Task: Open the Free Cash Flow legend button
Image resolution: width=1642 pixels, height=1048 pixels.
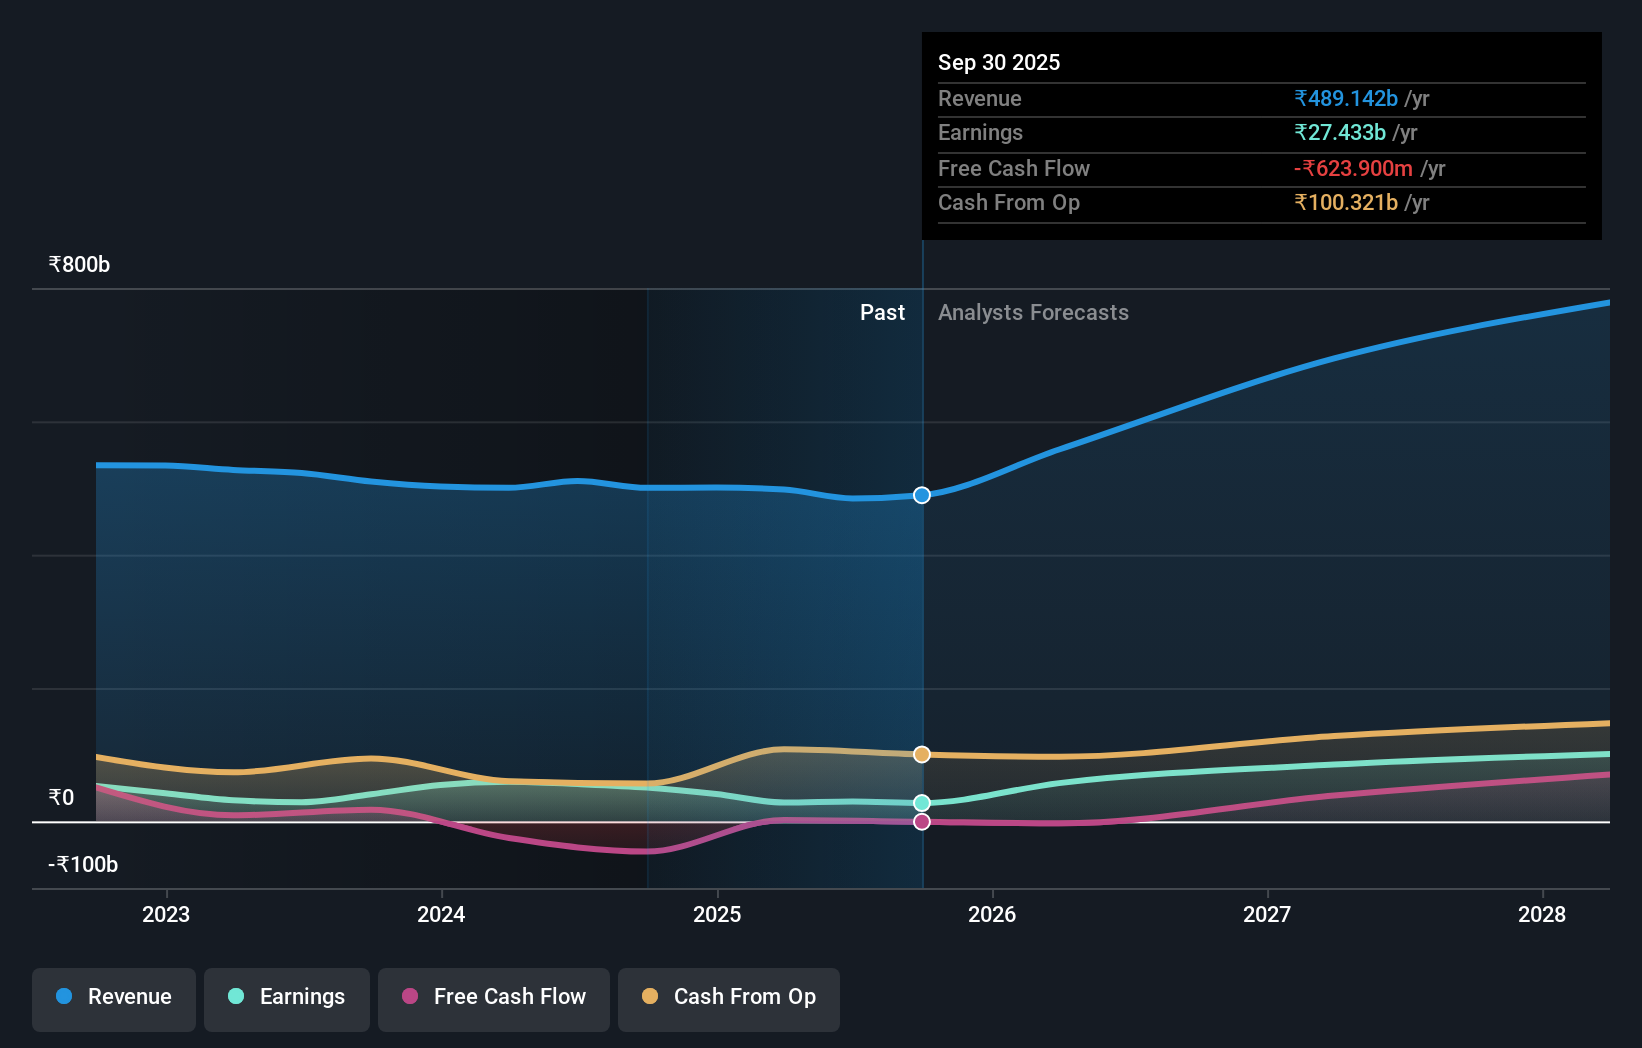Action: (494, 997)
